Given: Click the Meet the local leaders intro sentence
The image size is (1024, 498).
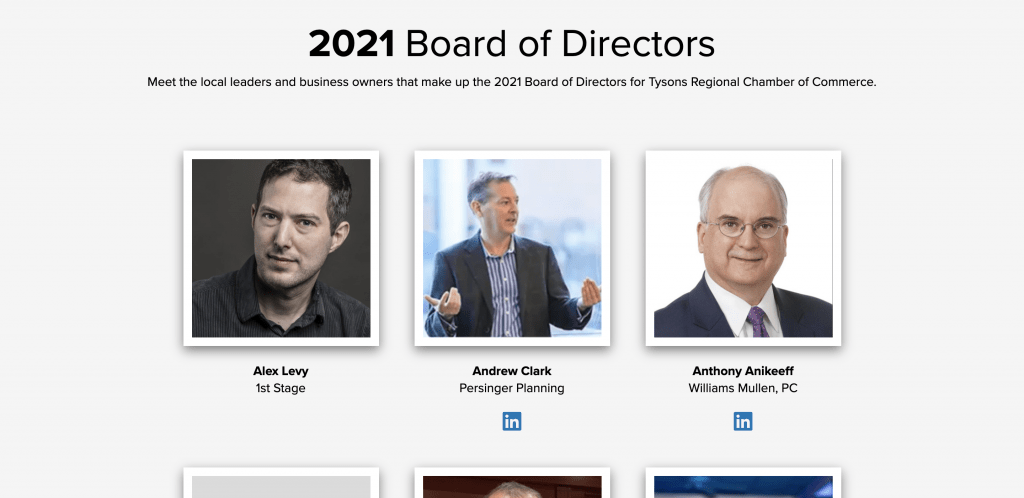Looking at the screenshot, I should tap(512, 82).
